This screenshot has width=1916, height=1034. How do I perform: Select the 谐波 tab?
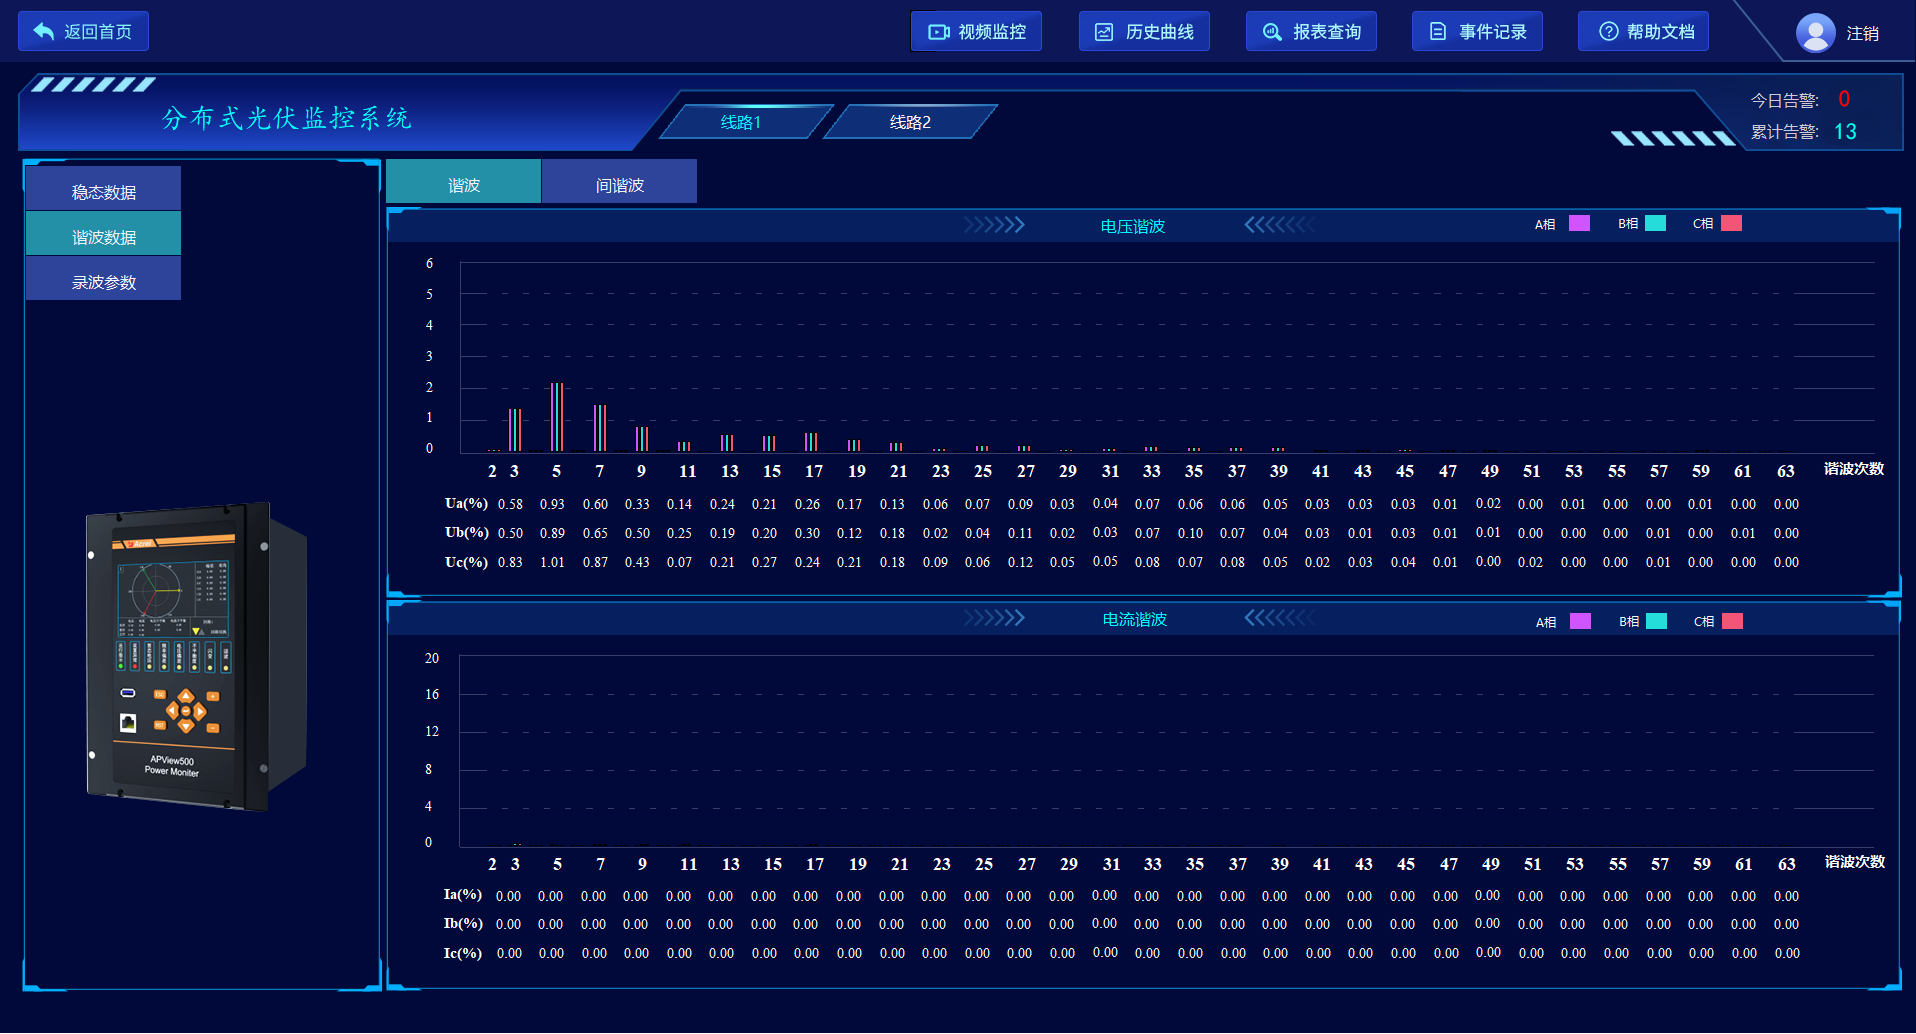pos(464,182)
